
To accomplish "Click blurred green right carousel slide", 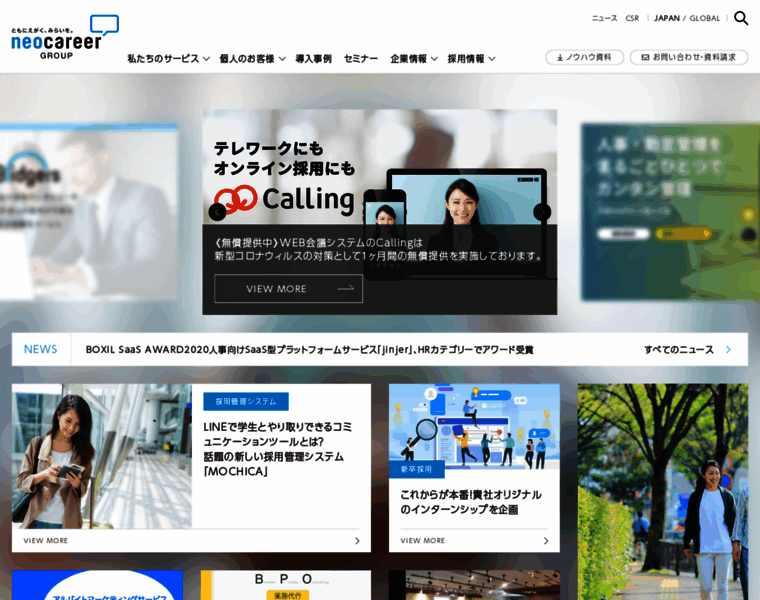I will click(671, 212).
